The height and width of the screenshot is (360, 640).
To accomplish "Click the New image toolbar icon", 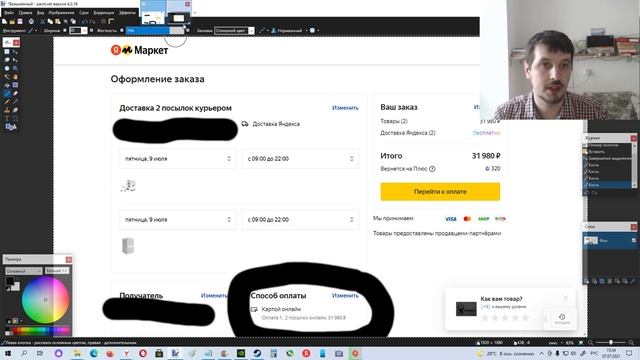I will pos(4,21).
